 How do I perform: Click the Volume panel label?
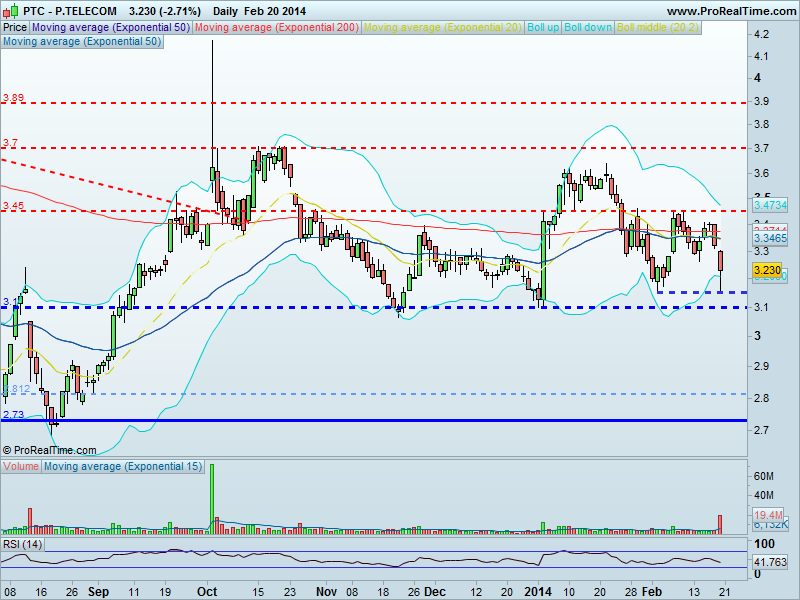pyautogui.click(x=21, y=466)
